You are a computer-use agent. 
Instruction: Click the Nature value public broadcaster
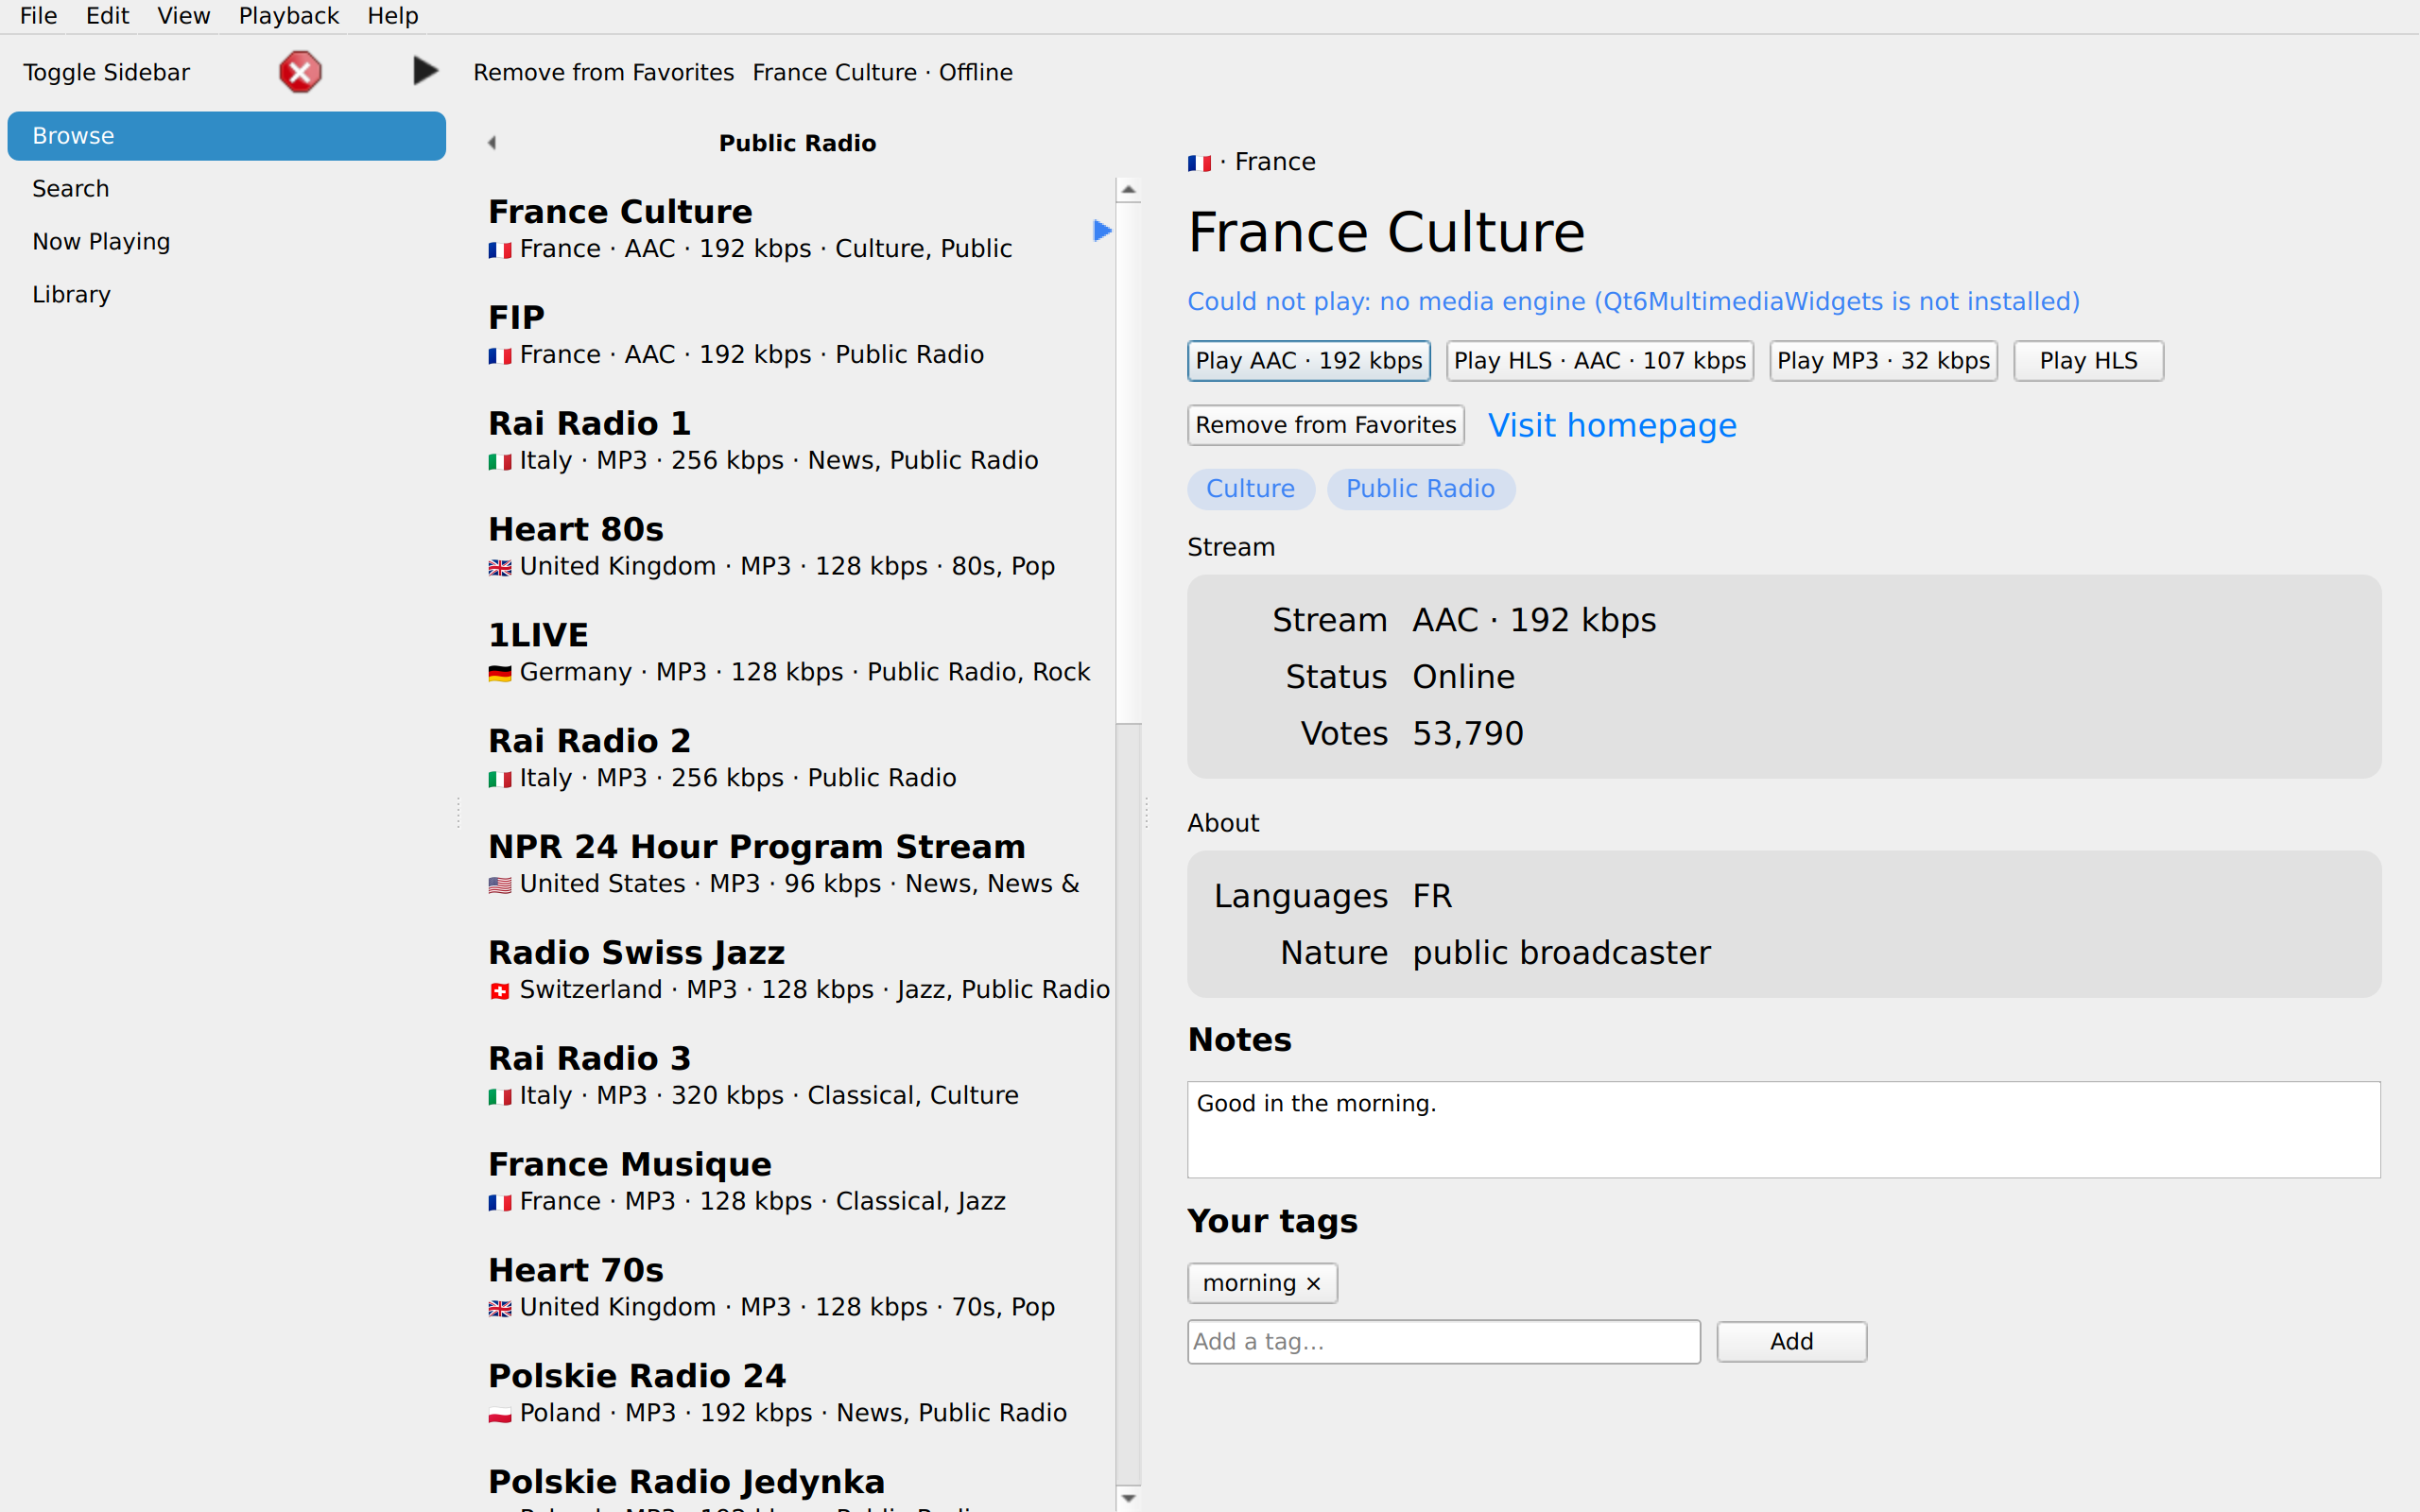[1562, 953]
